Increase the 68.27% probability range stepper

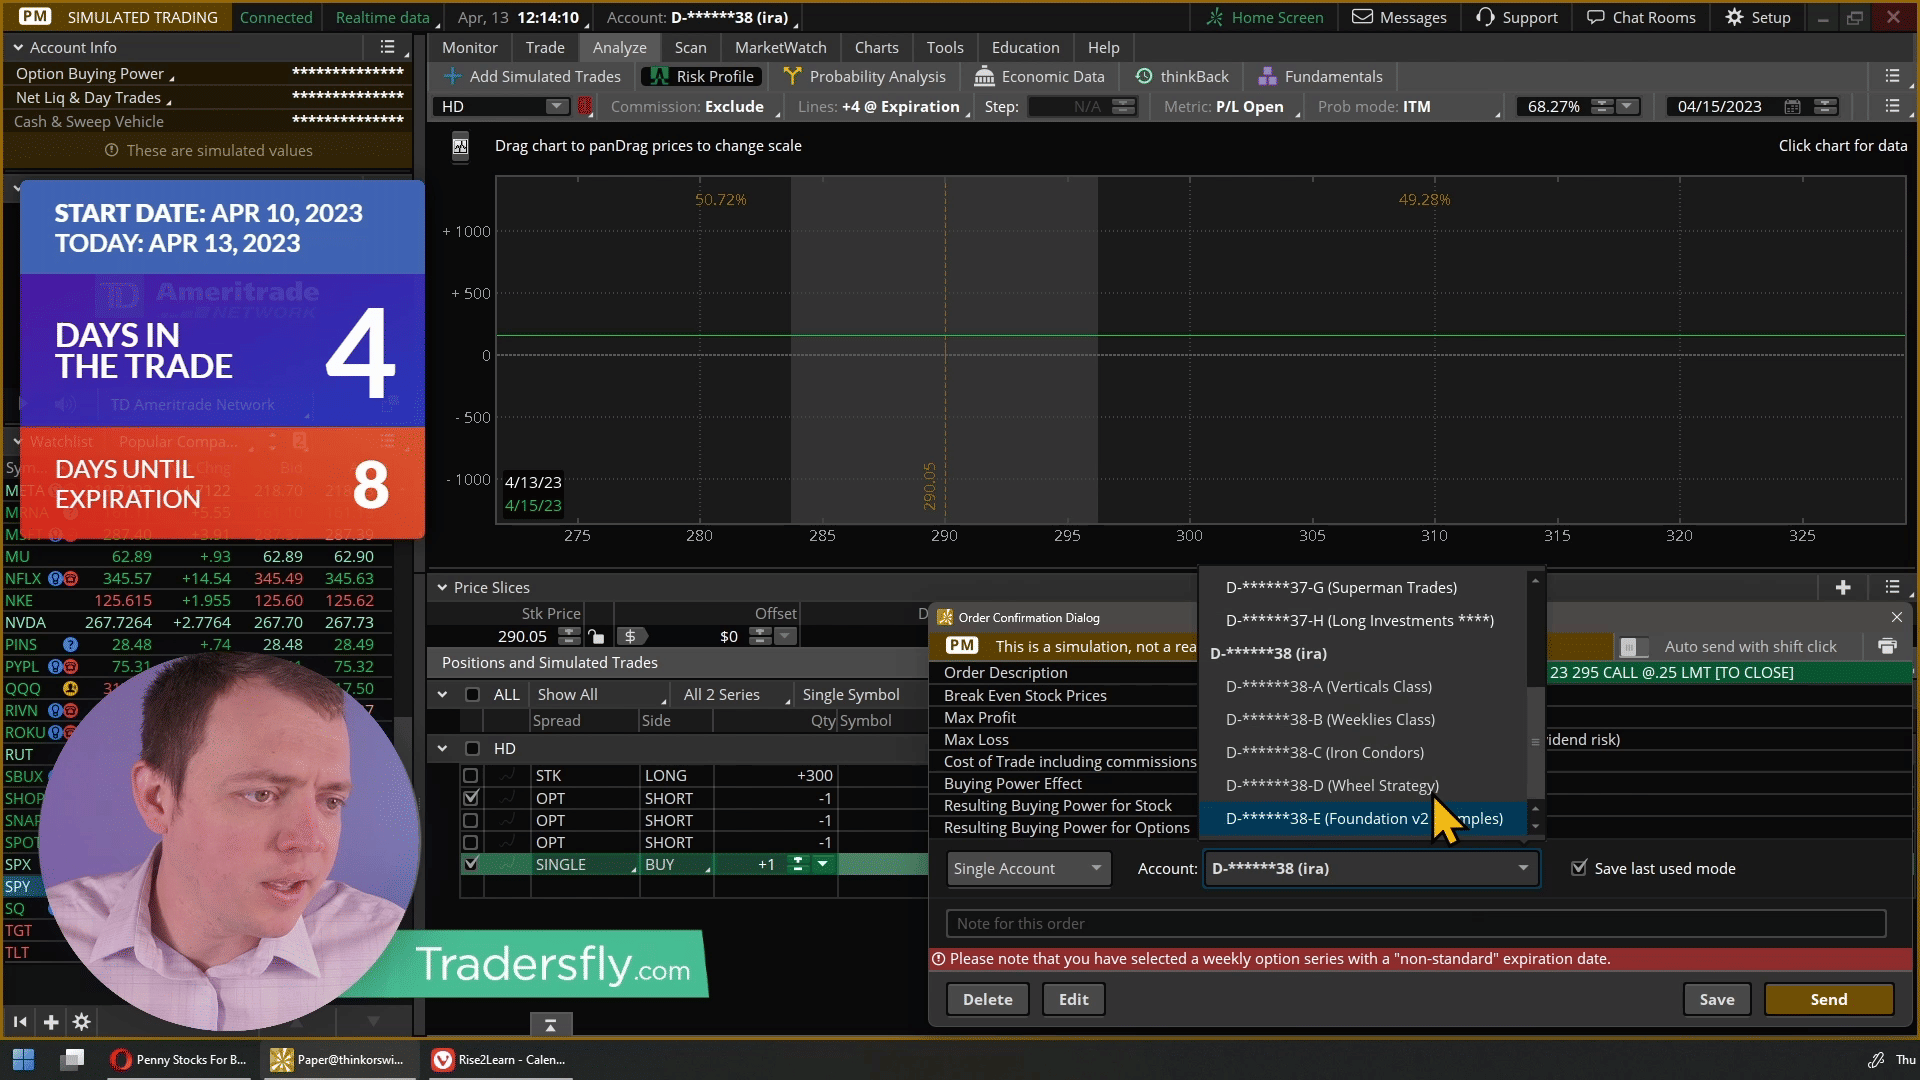(x=1602, y=101)
